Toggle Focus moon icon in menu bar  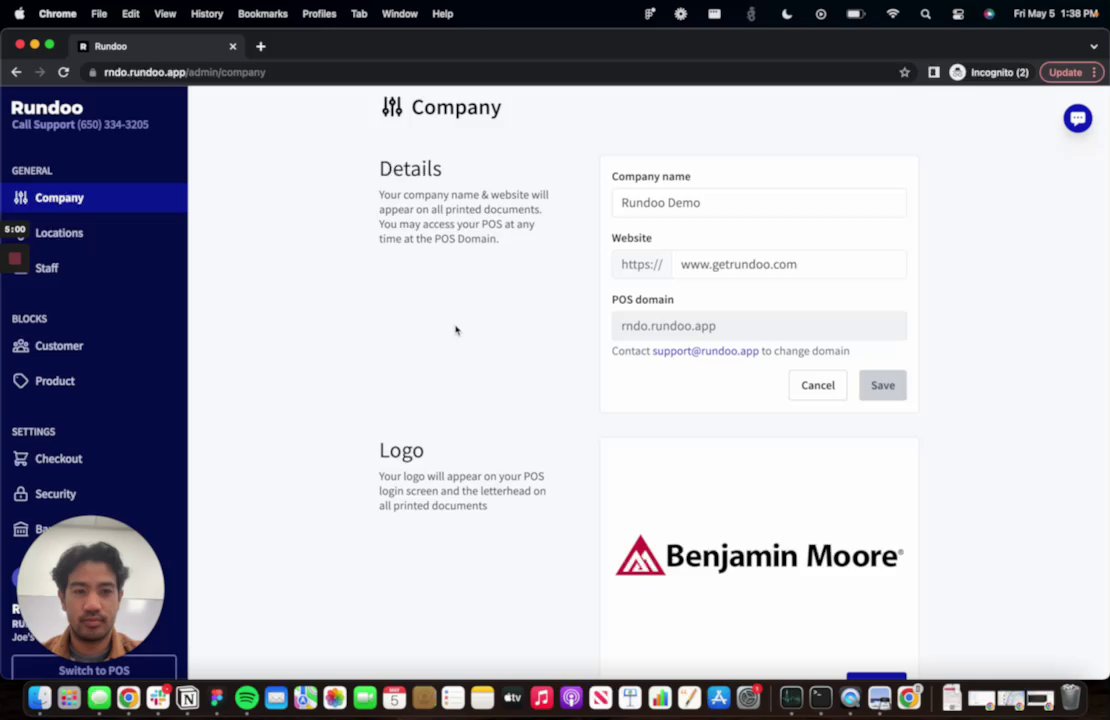(786, 13)
